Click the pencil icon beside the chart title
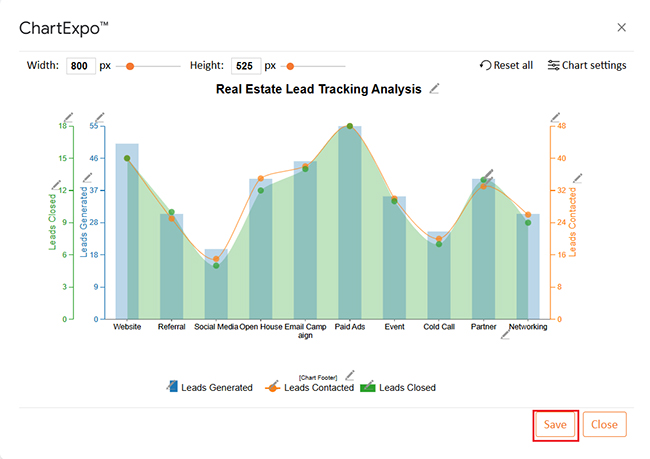This screenshot has height=459, width=650. pos(434,89)
